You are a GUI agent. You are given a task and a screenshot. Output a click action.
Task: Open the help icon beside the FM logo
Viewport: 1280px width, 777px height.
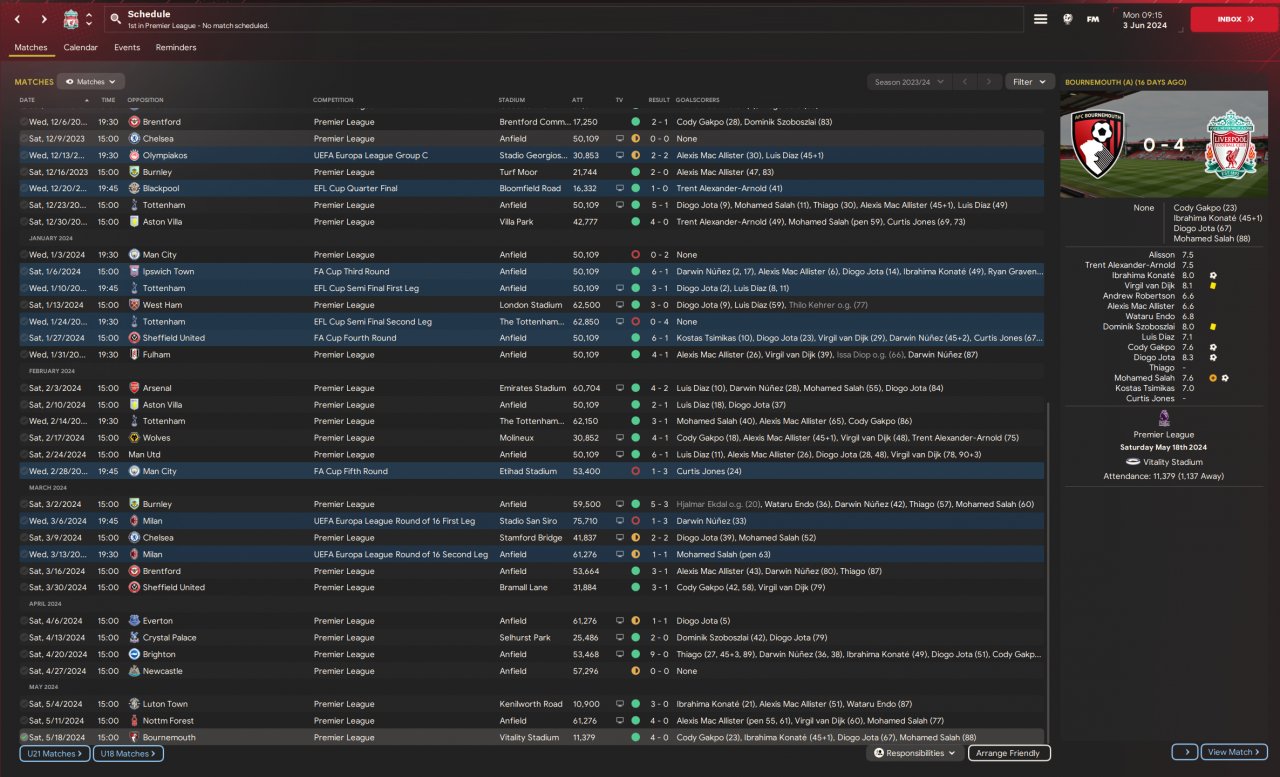[1068, 19]
